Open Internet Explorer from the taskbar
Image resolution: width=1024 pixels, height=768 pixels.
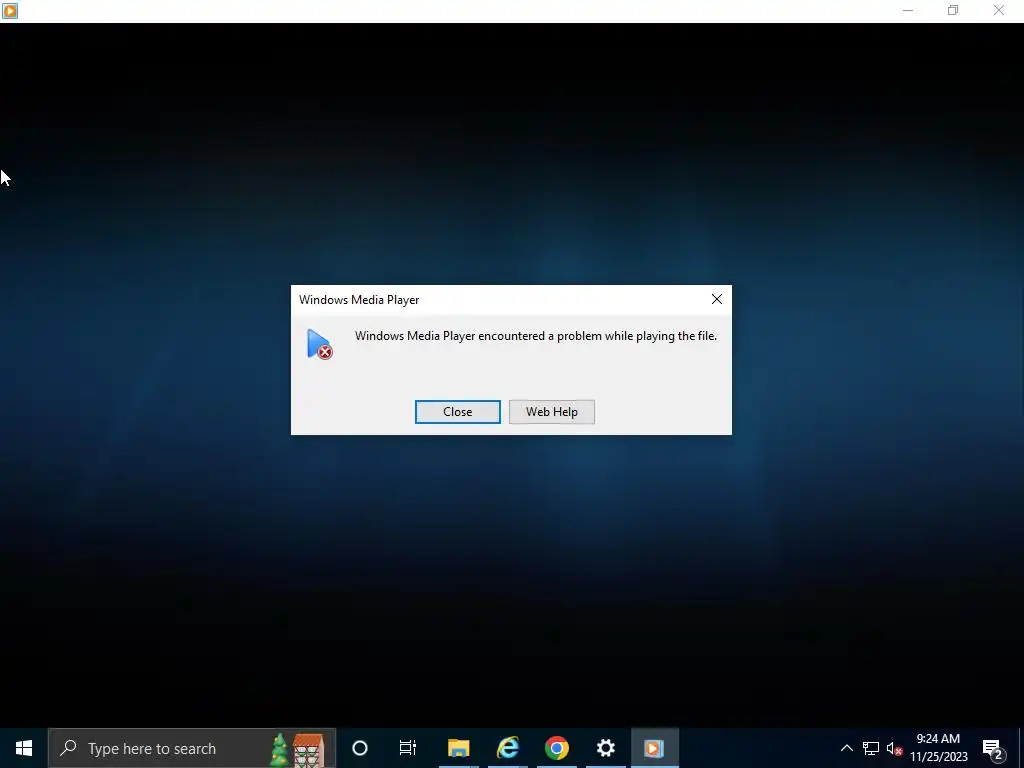(x=507, y=748)
